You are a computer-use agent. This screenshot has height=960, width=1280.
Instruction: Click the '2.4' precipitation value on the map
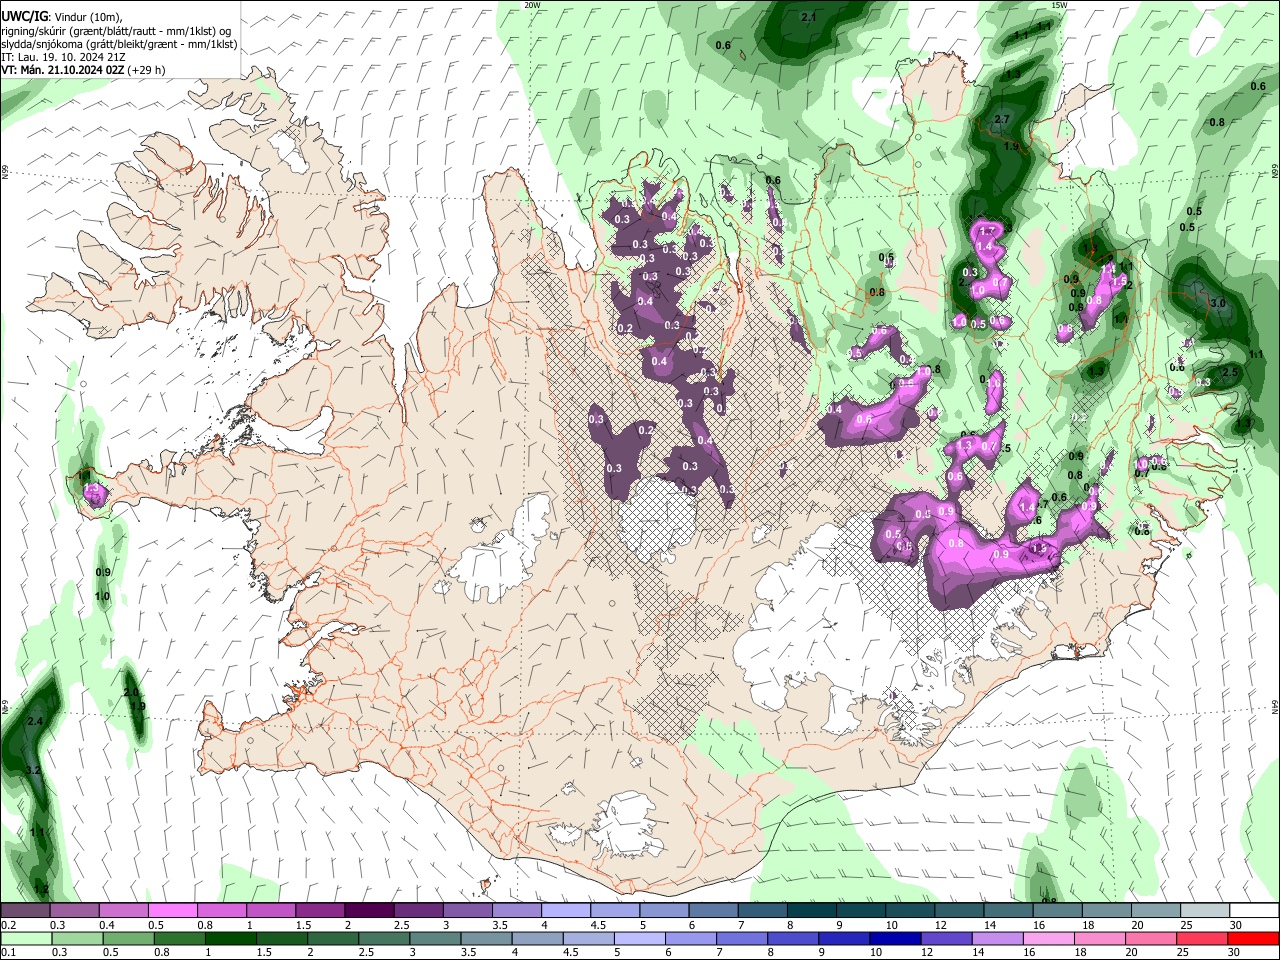pos(35,721)
